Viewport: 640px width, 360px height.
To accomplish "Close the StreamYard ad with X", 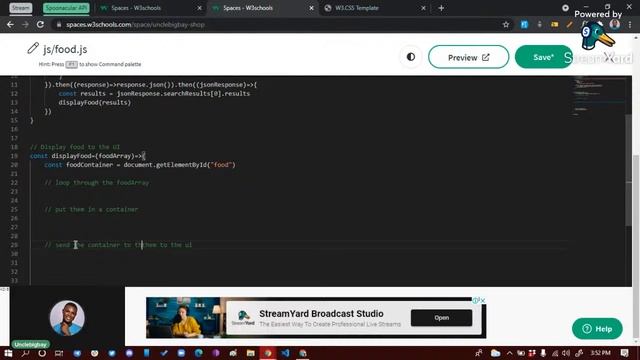I will coord(482,300).
